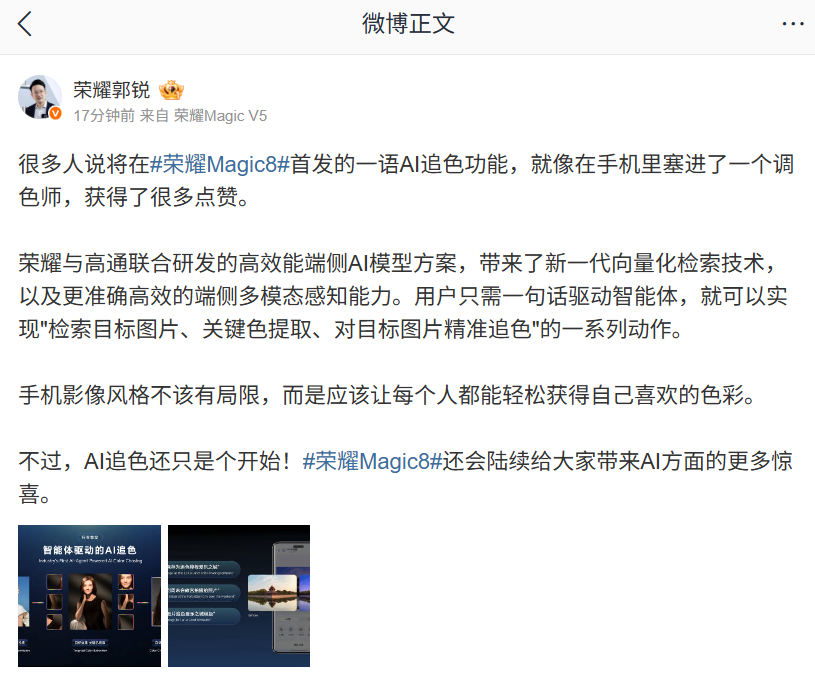The width and height of the screenshot is (815, 674).
Task: Click the 微博正文 page title
Action: point(408,24)
